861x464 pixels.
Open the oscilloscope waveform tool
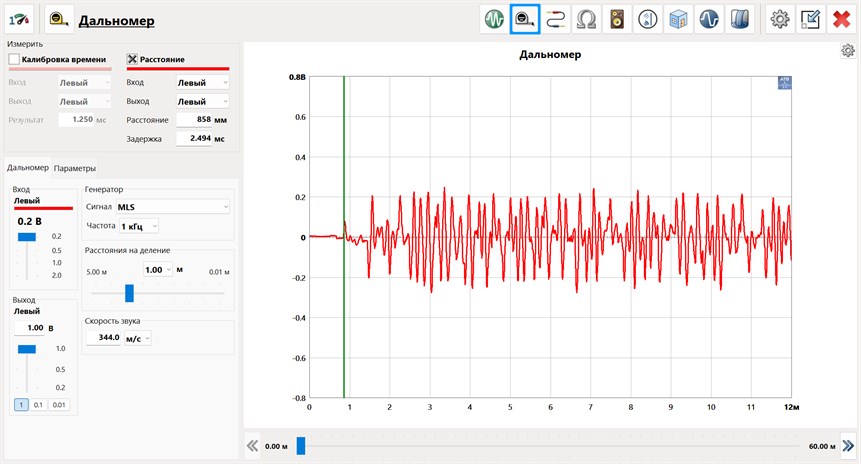[494, 19]
